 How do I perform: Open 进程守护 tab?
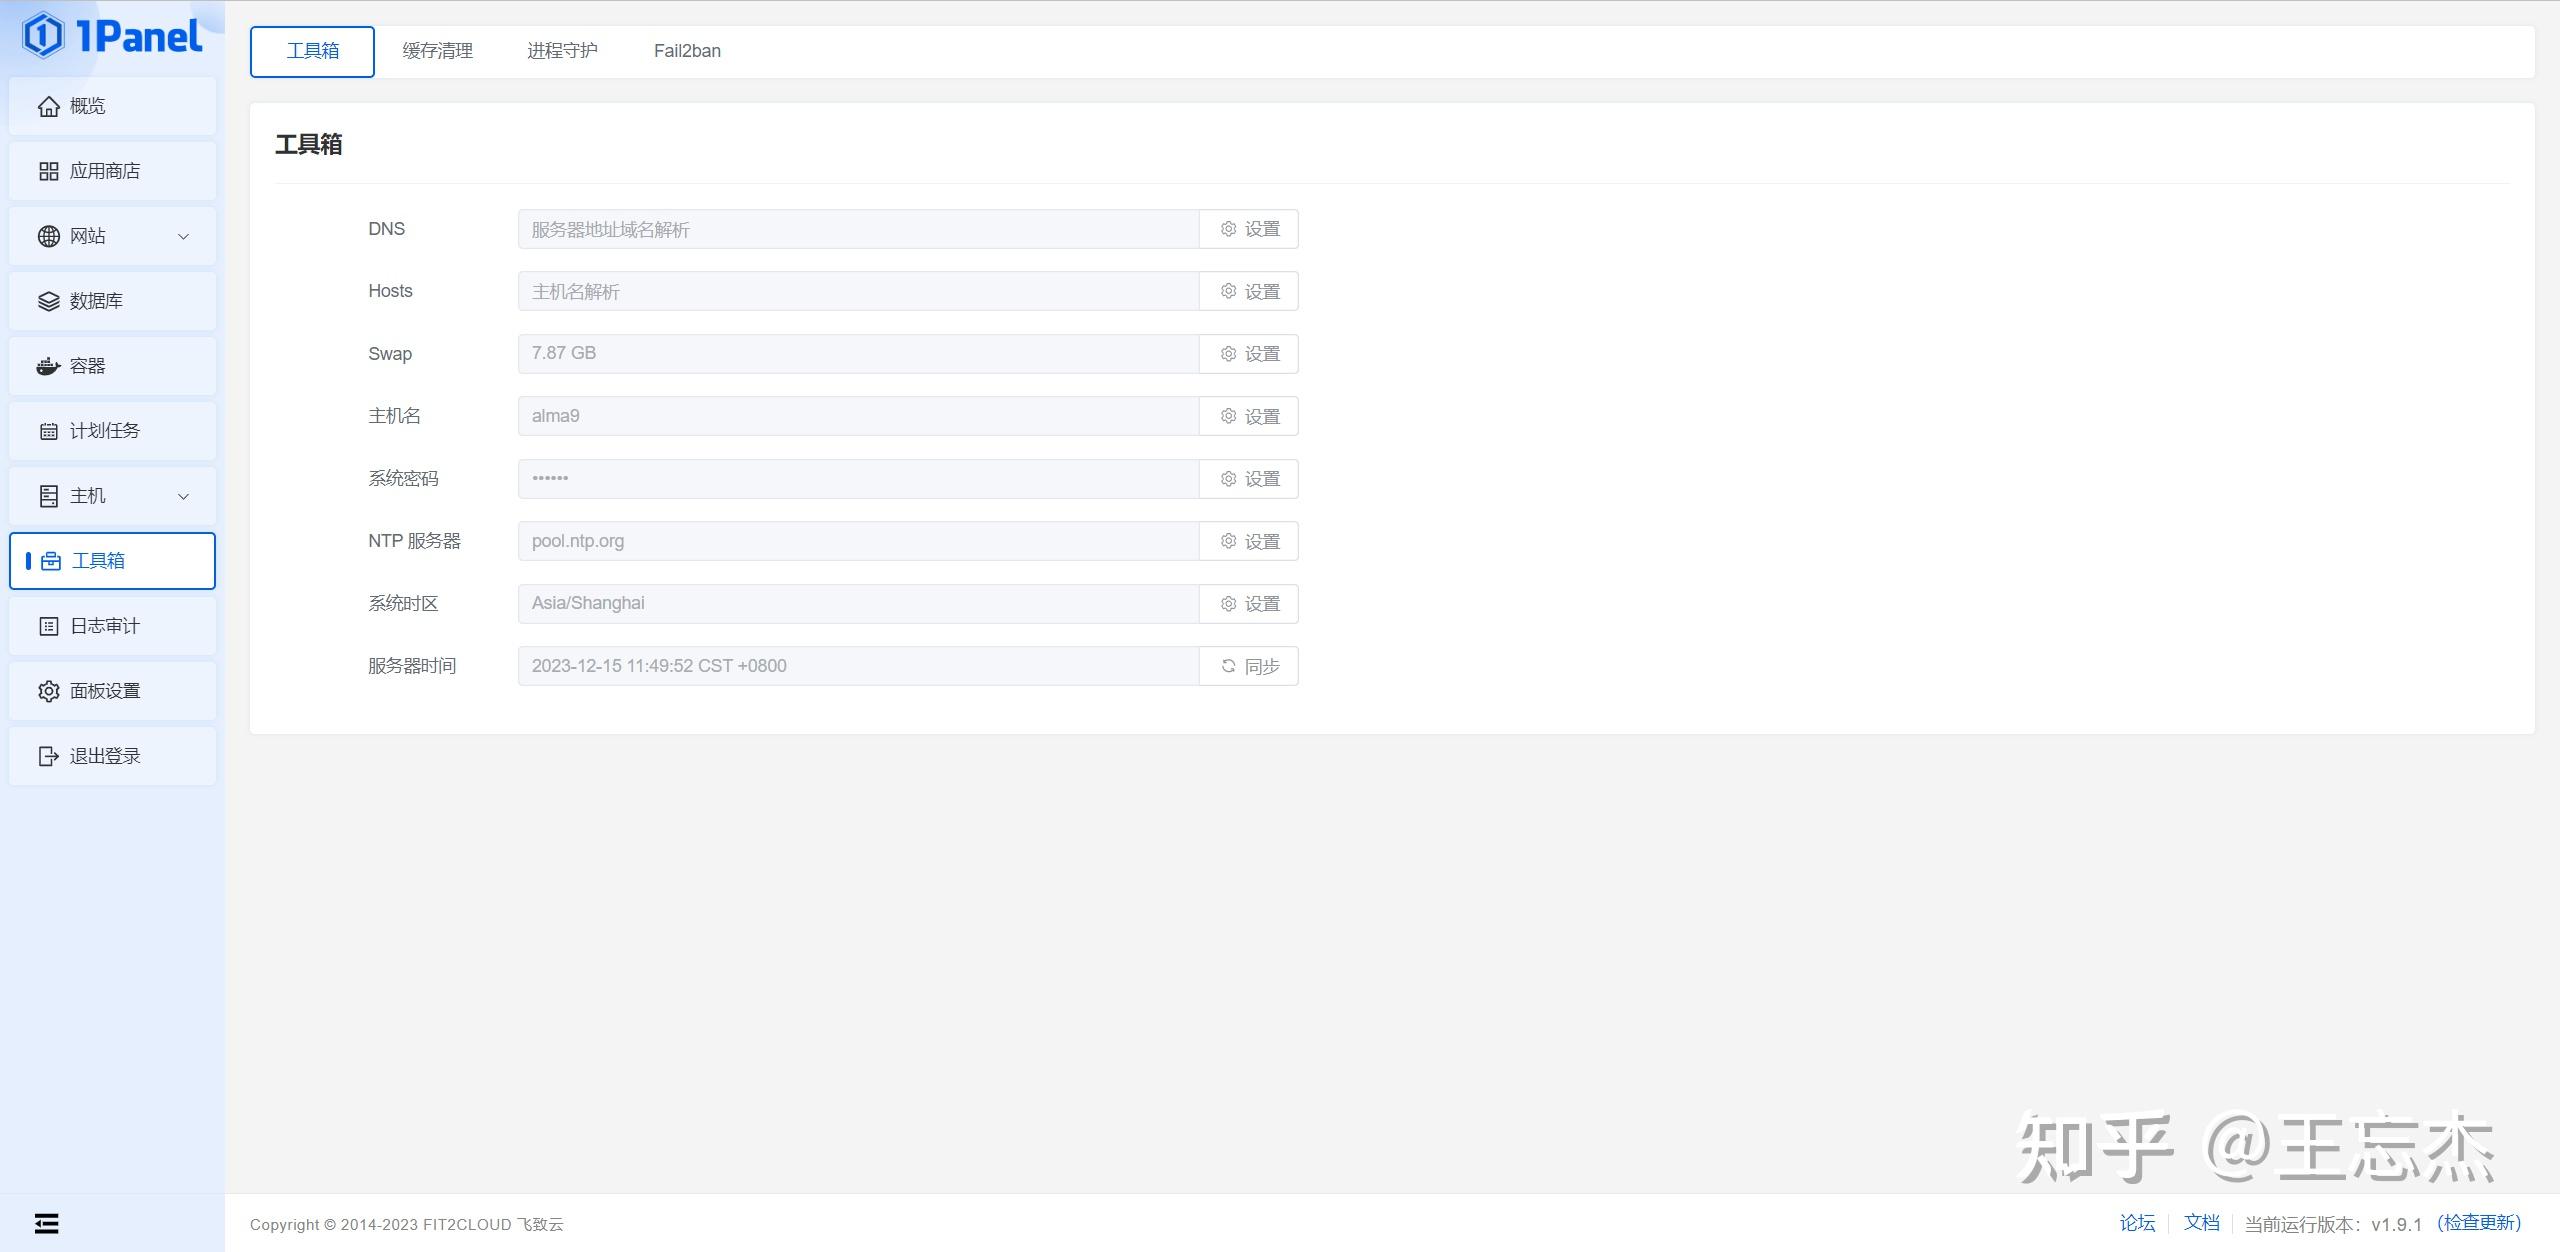pyautogui.click(x=562, y=51)
